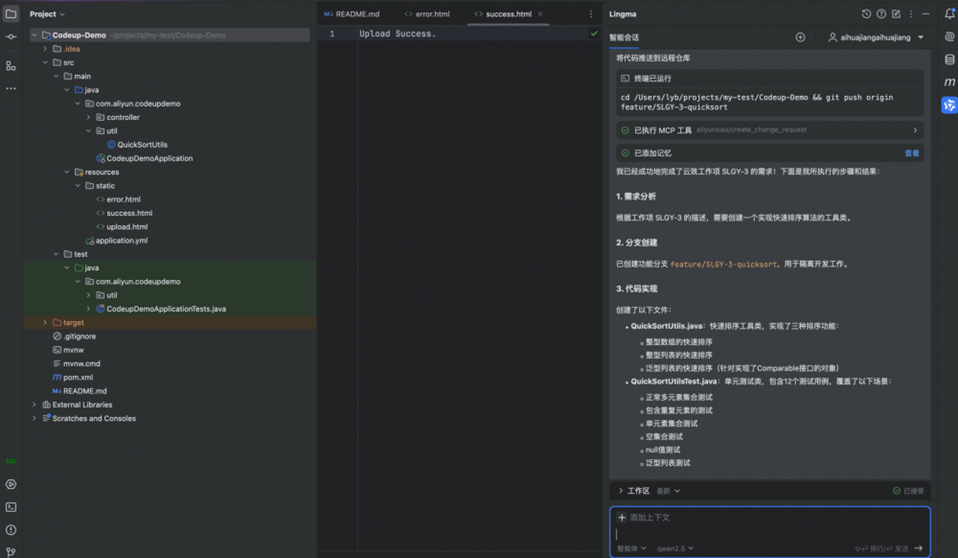This screenshot has width=958, height=558.
Task: Open the Structure tool window icon
Action: pyautogui.click(x=11, y=66)
